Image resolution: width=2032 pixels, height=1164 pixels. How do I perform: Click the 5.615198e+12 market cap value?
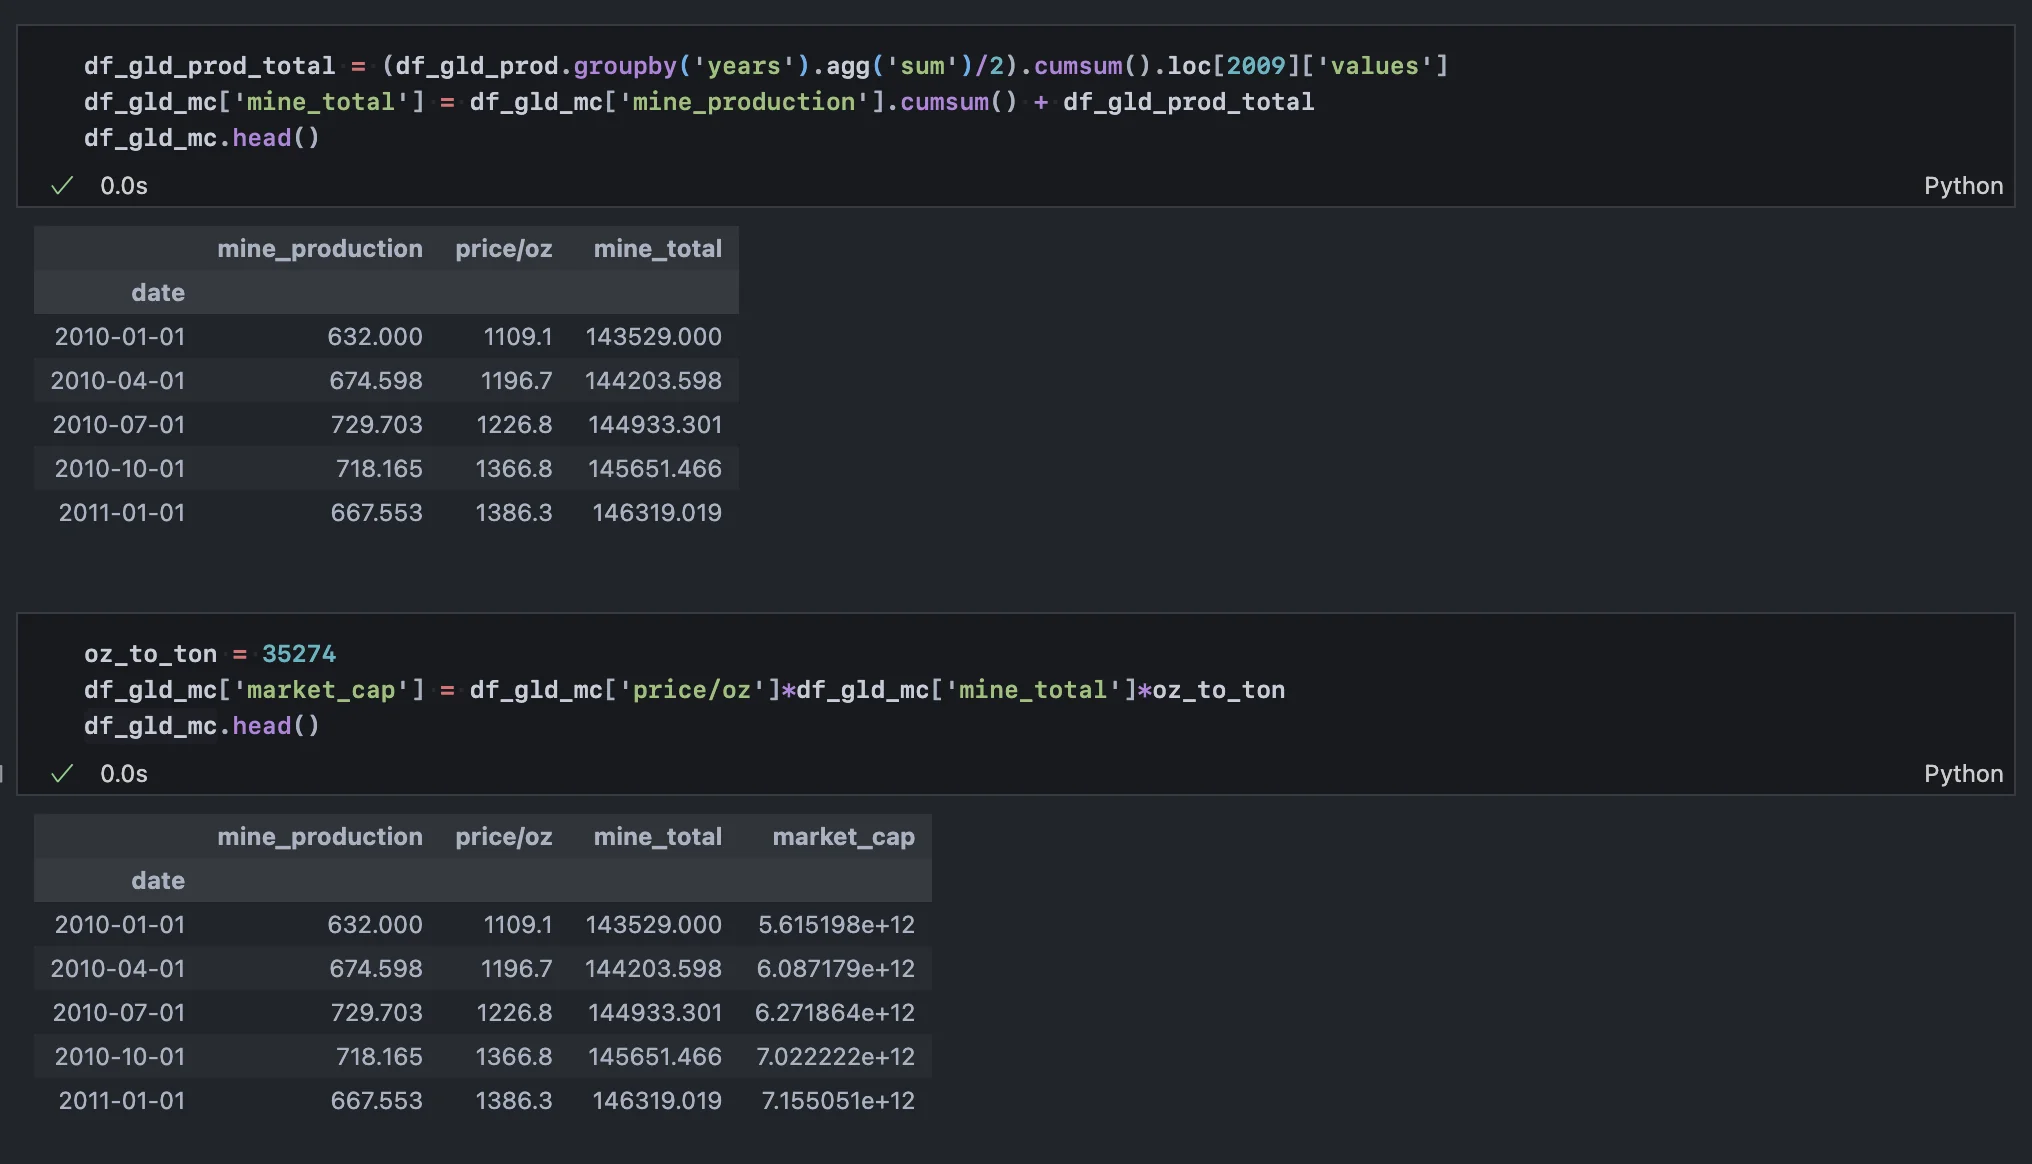pos(836,925)
